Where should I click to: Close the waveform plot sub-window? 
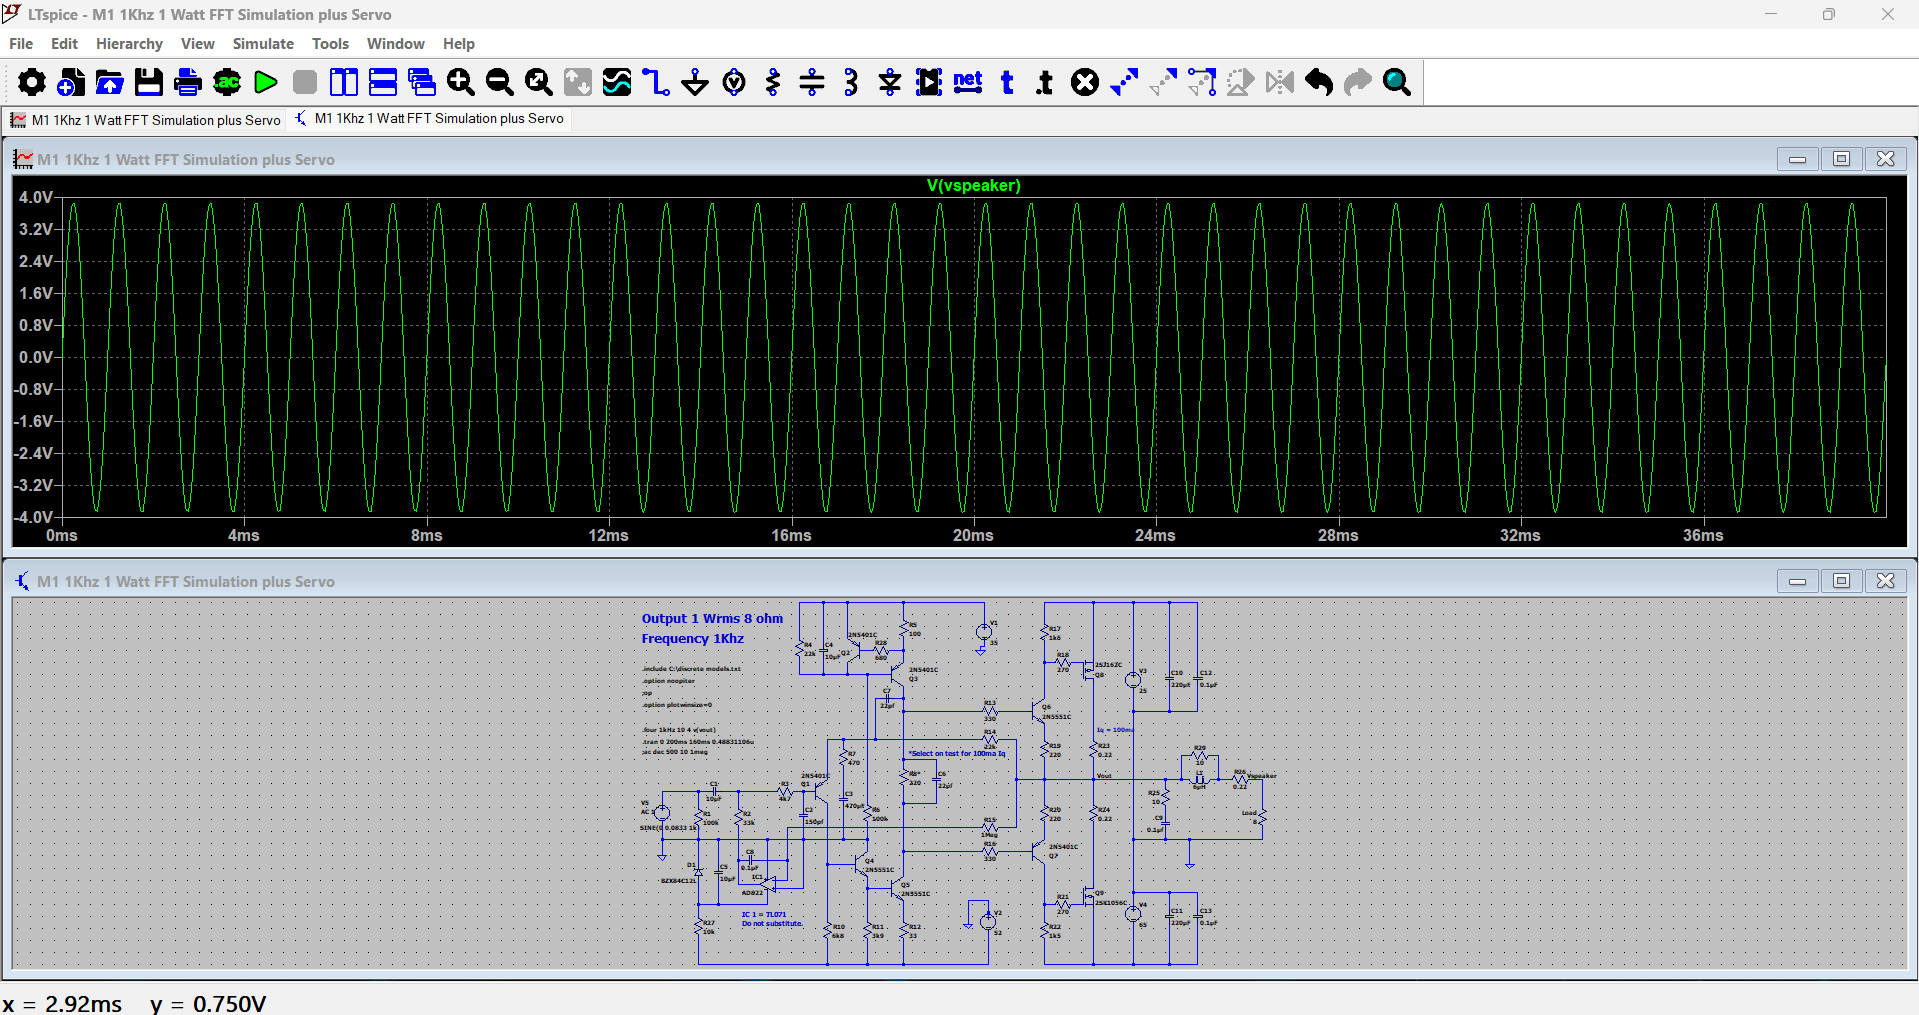pyautogui.click(x=1885, y=159)
